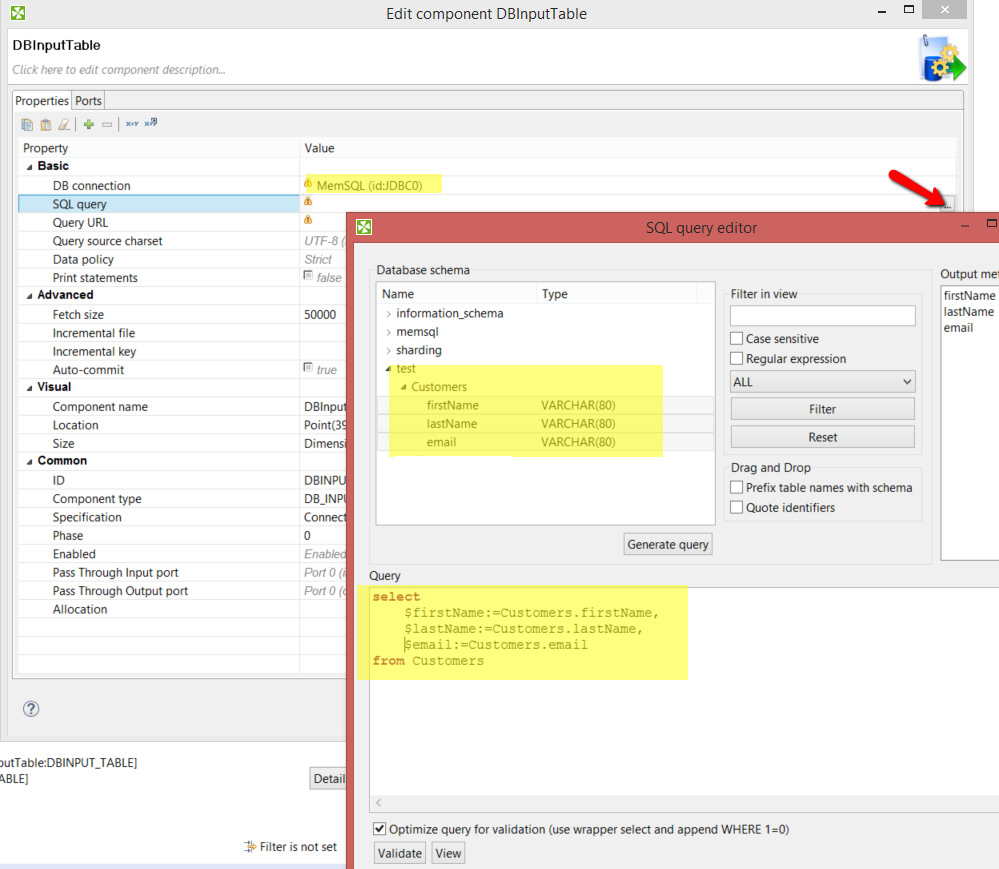Select the Properties tab
The width and height of the screenshot is (999, 869).
tap(42, 100)
